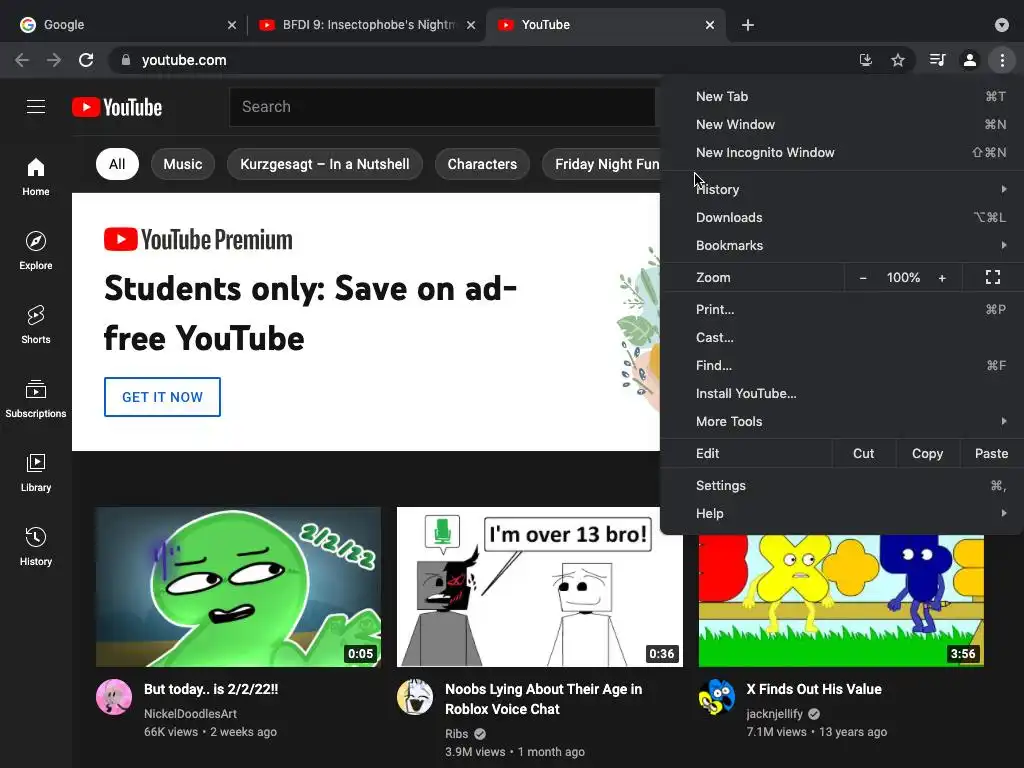Image resolution: width=1024 pixels, height=768 pixels.
Task: Open NickelDoodlesArt channel avatar
Action: [114, 697]
